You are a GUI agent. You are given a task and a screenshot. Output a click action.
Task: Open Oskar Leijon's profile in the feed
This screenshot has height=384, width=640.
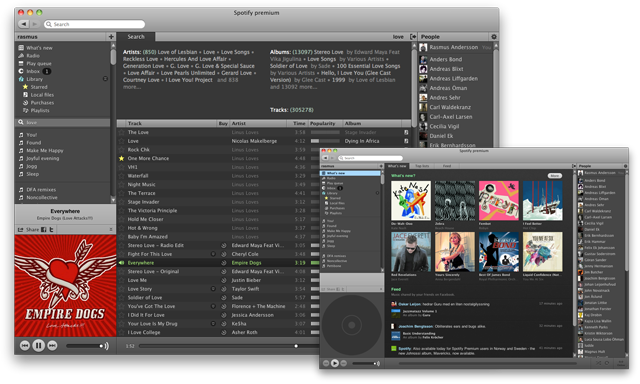409,304
